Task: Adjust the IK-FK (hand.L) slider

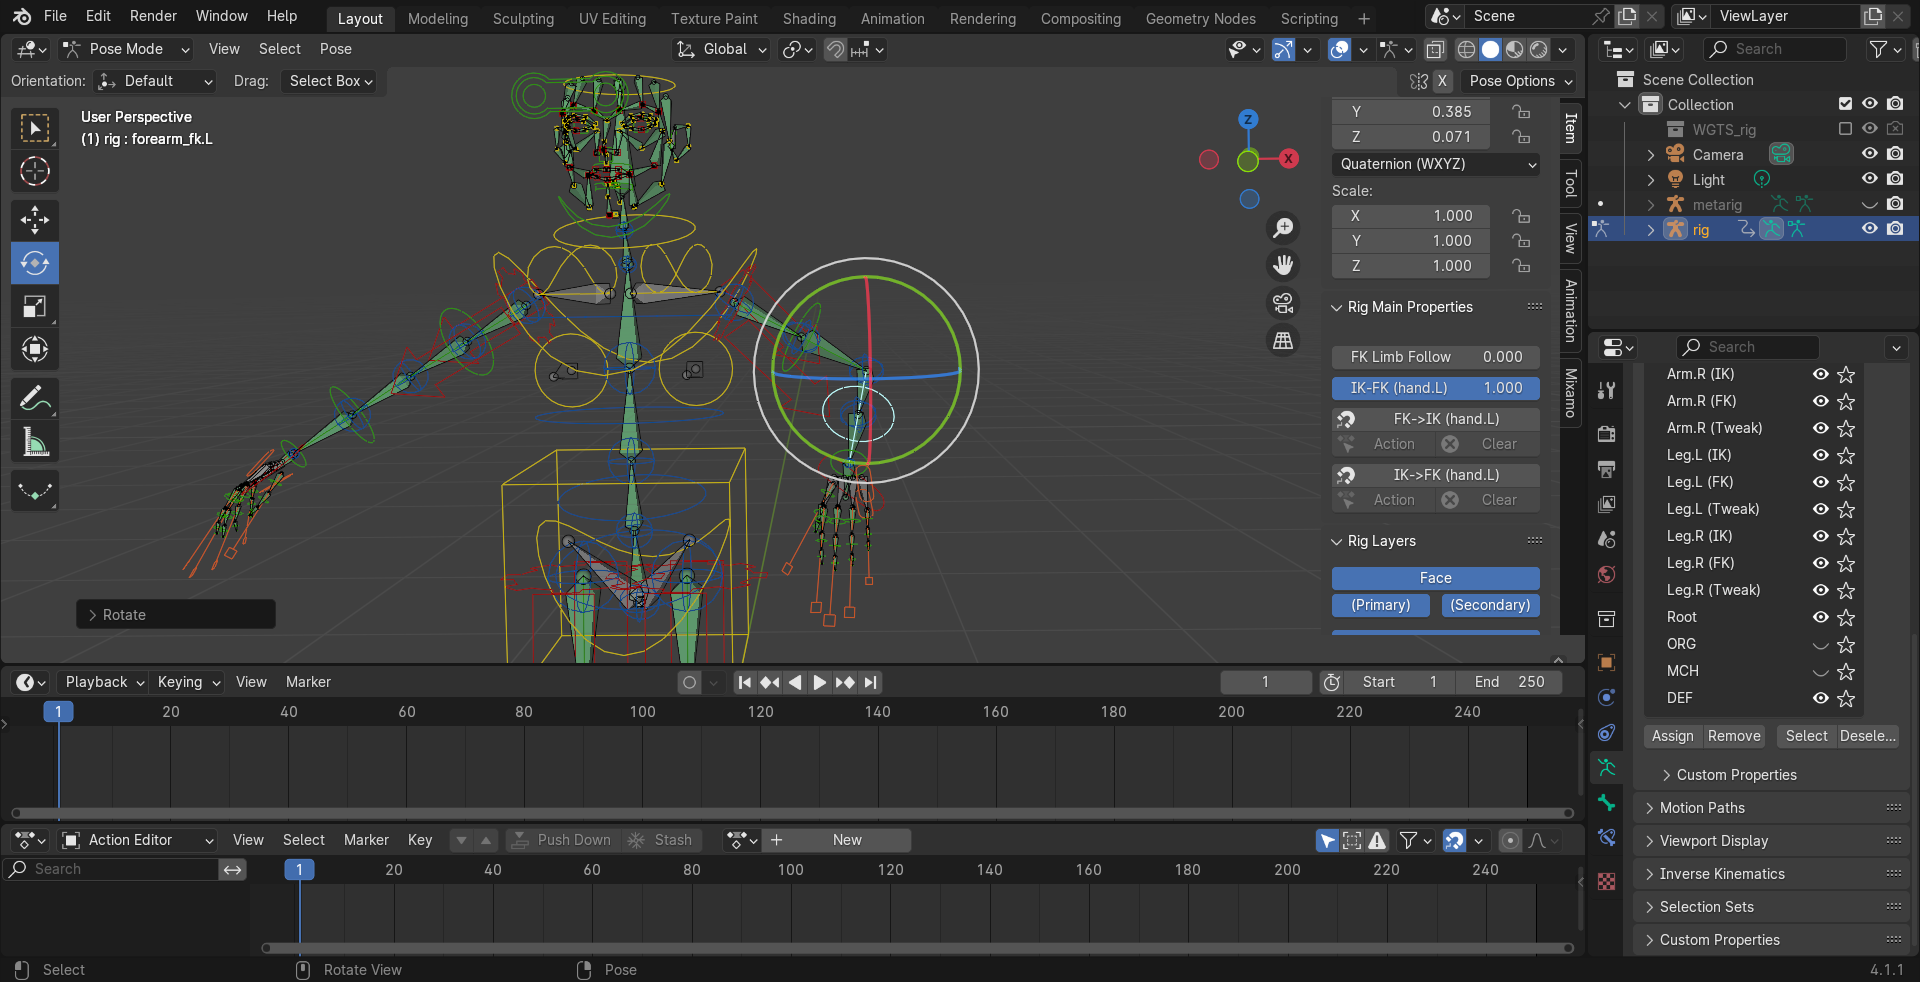Action: coord(1436,388)
